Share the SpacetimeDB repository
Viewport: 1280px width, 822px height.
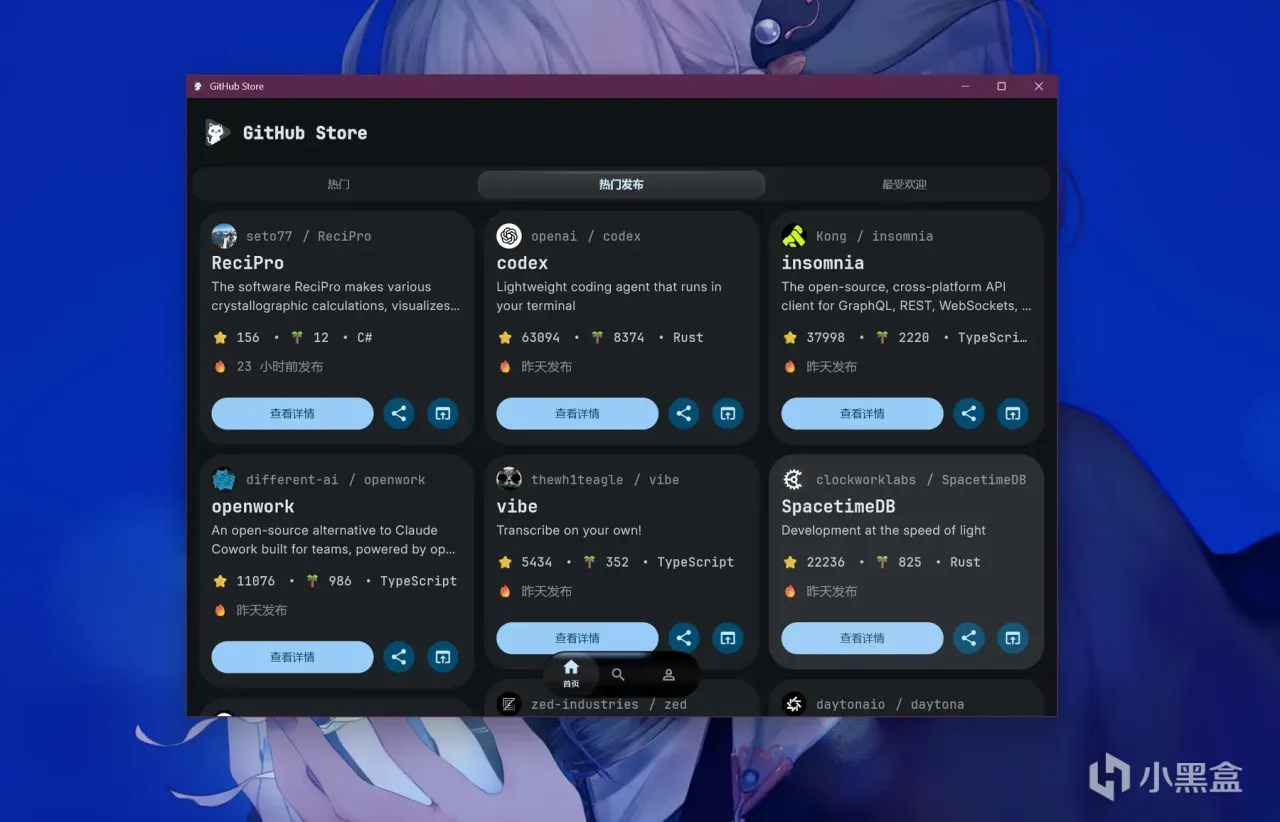click(969, 638)
